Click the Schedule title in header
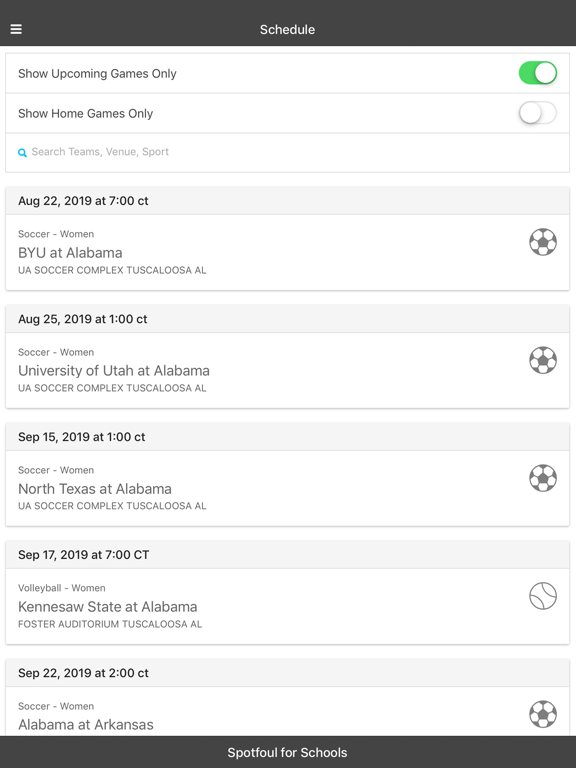The height and width of the screenshot is (768, 576). coord(288,29)
